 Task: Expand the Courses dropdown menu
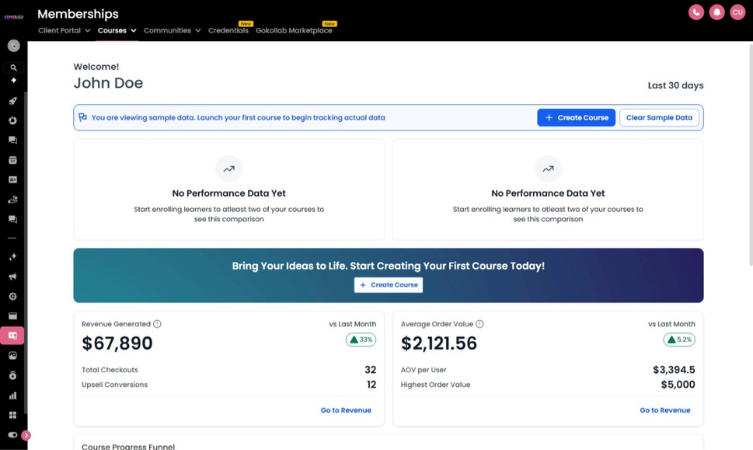pos(118,31)
